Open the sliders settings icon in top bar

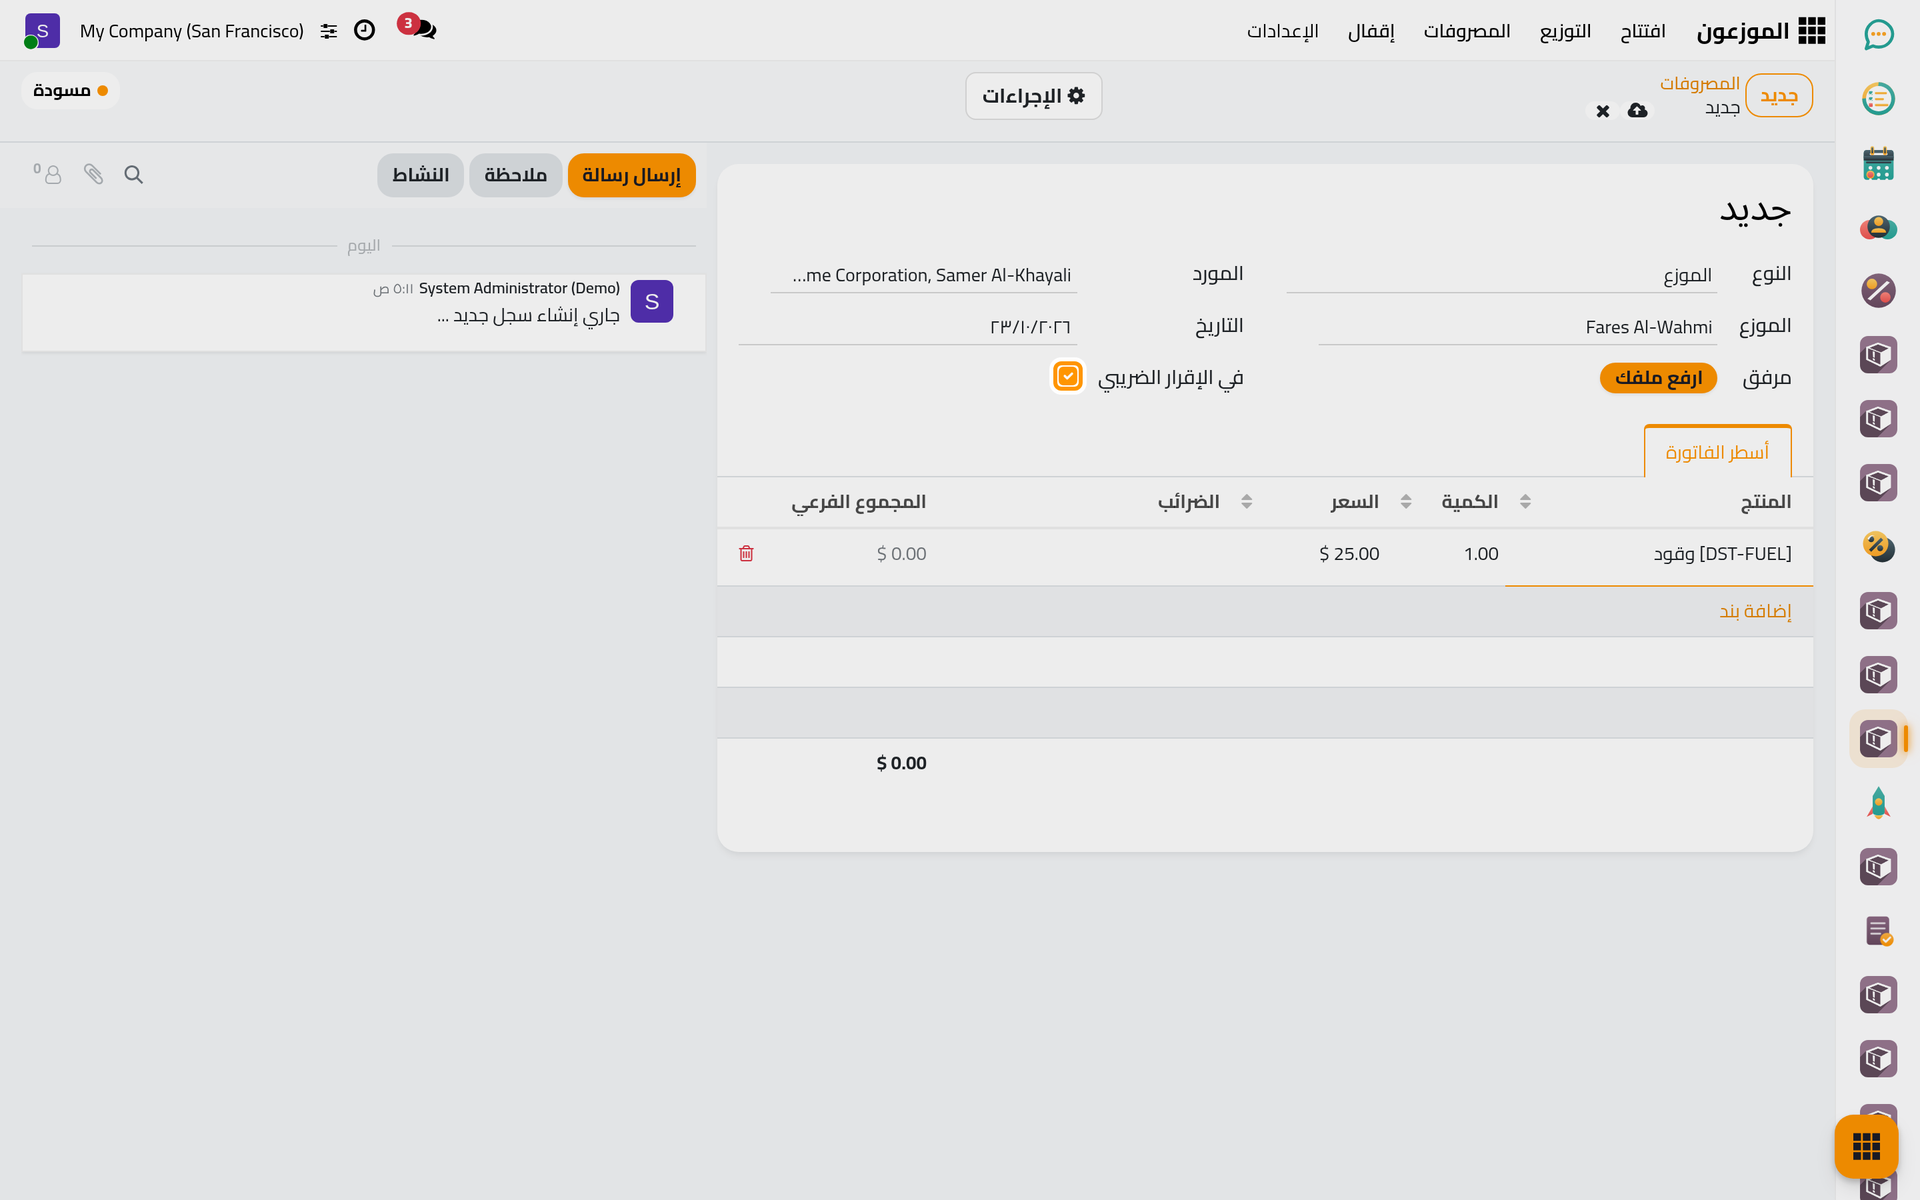pos(329,31)
